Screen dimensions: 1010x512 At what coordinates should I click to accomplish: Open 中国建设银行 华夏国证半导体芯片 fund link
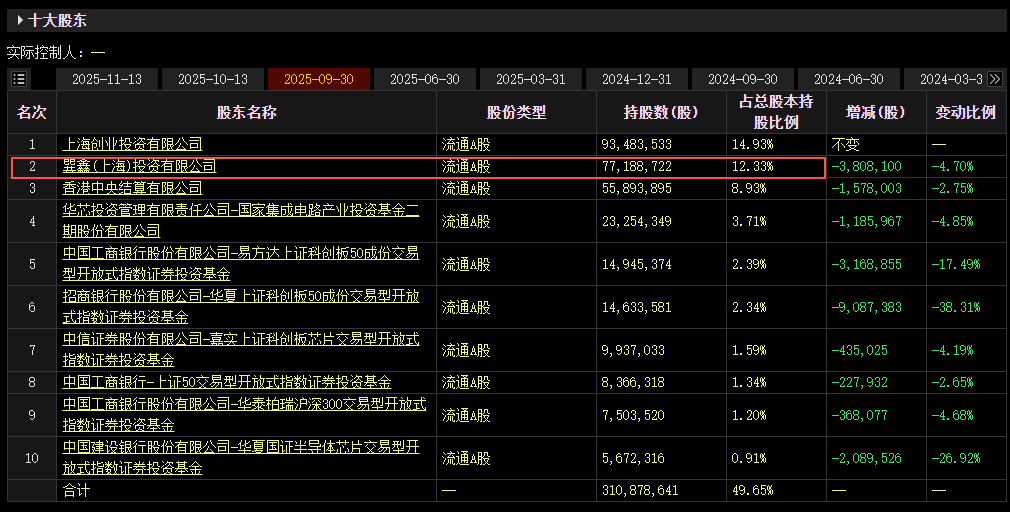tap(241, 458)
